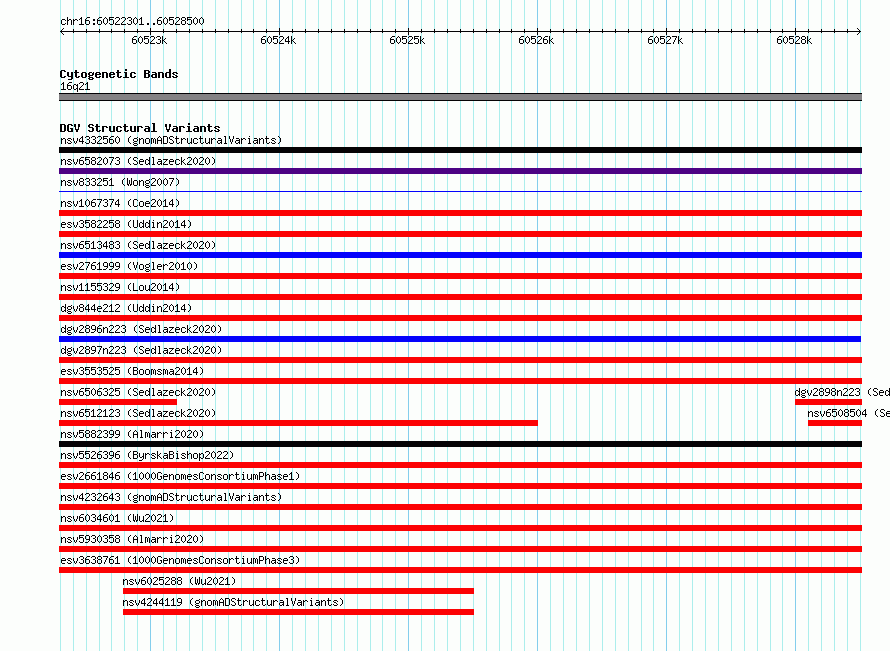Image resolution: width=890 pixels, height=651 pixels.
Task: Click the red bar under nsv6512123
Action: (299, 423)
